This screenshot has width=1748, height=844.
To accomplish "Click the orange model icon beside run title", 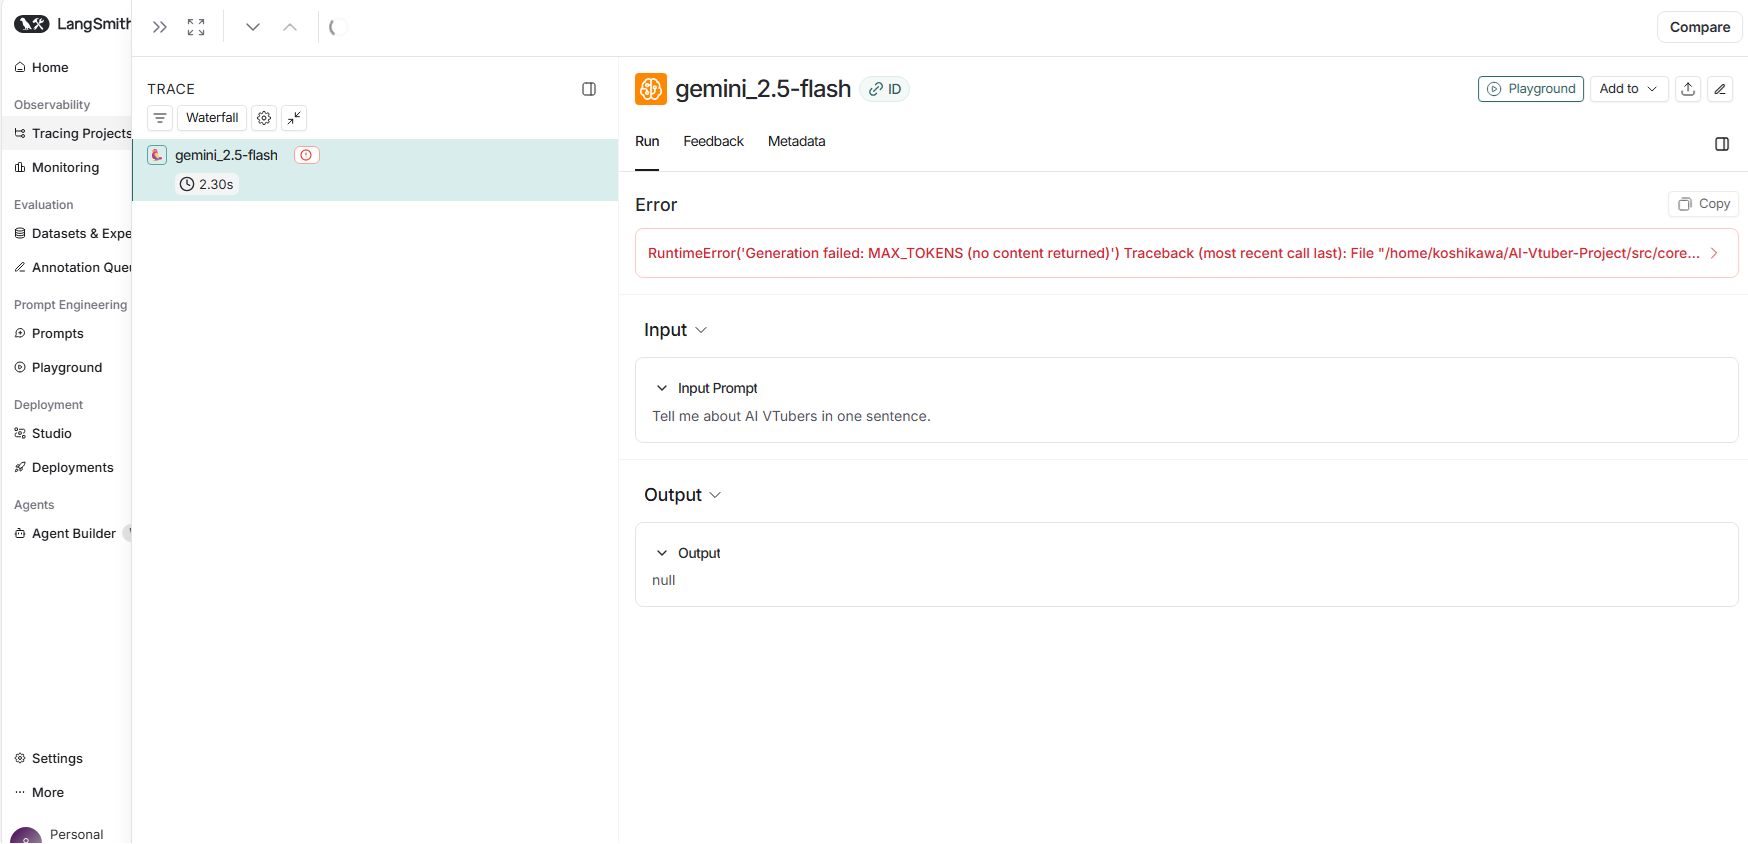I will click(x=651, y=89).
